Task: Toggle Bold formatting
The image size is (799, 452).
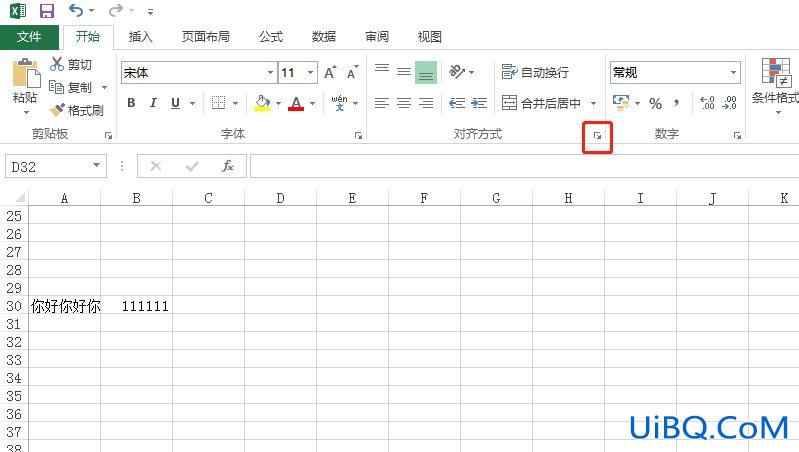Action: [x=131, y=103]
